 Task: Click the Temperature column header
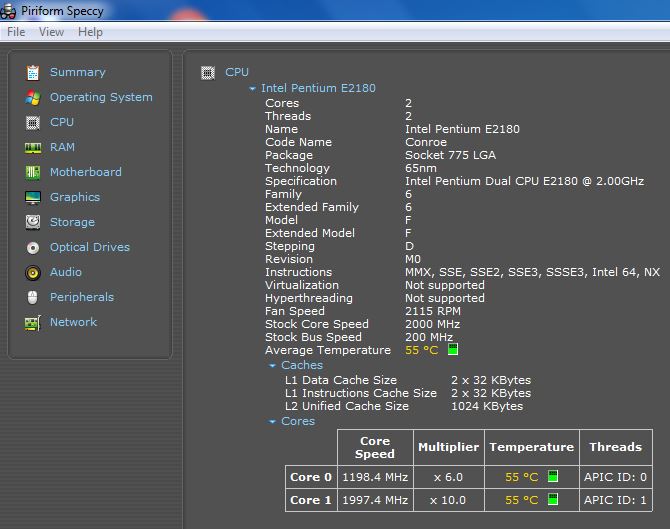pyautogui.click(x=532, y=447)
